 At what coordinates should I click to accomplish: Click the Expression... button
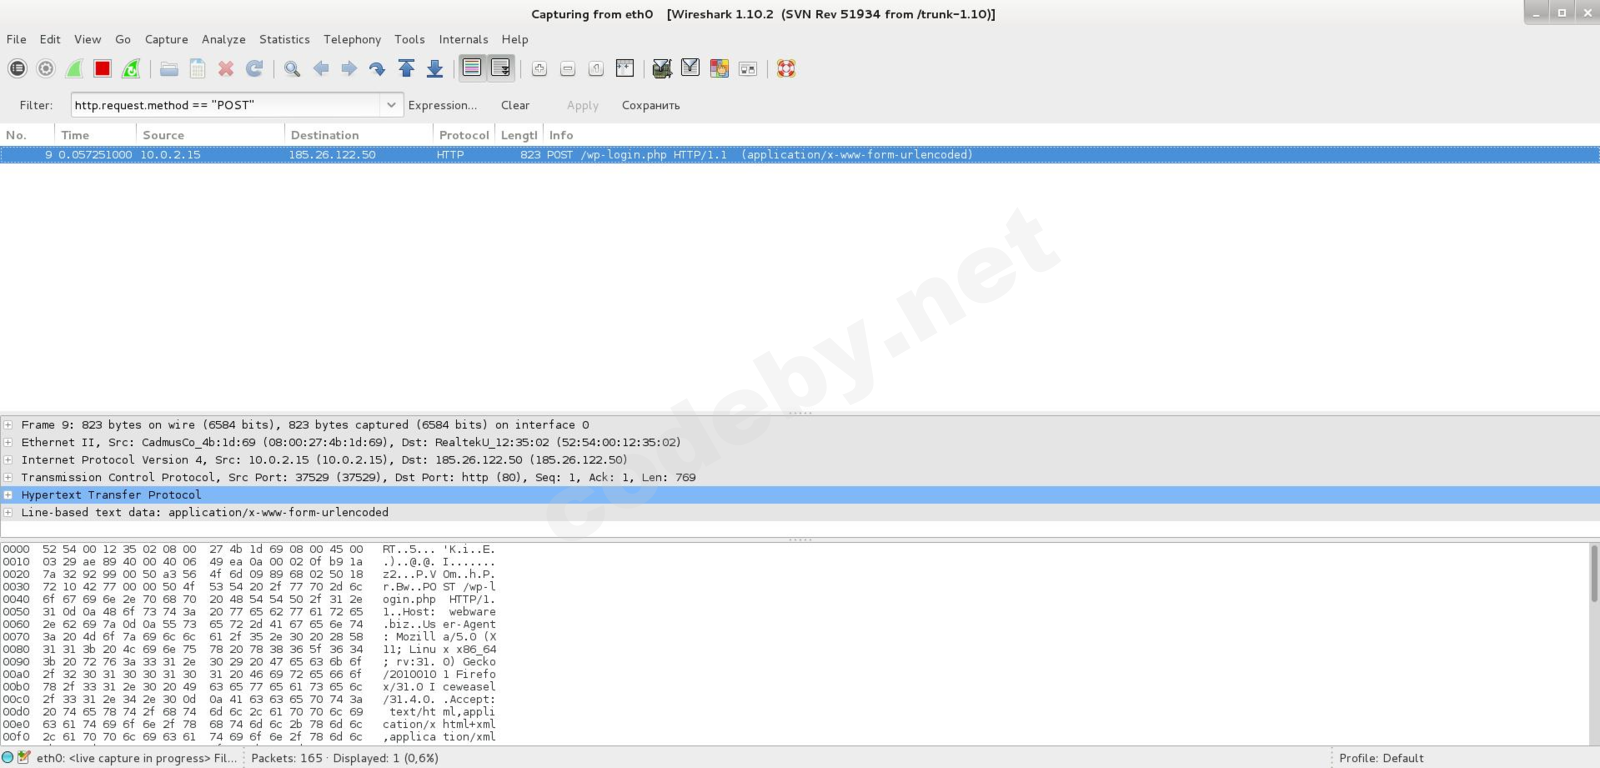442,105
